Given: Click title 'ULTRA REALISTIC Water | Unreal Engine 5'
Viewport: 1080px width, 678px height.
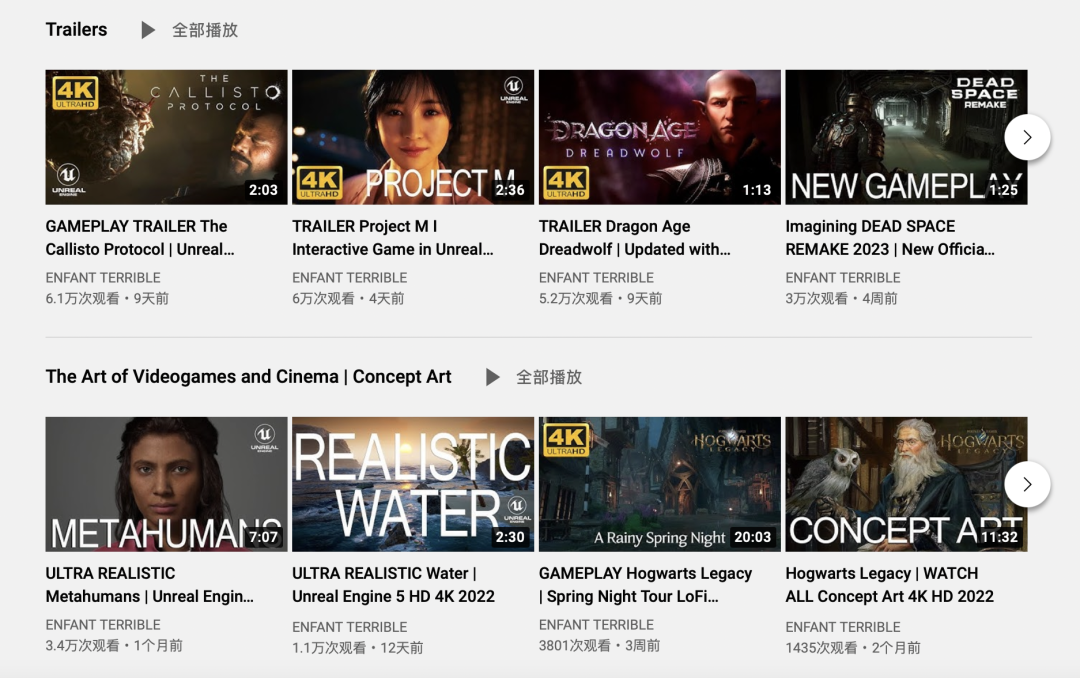Looking at the screenshot, I should click(x=393, y=585).
